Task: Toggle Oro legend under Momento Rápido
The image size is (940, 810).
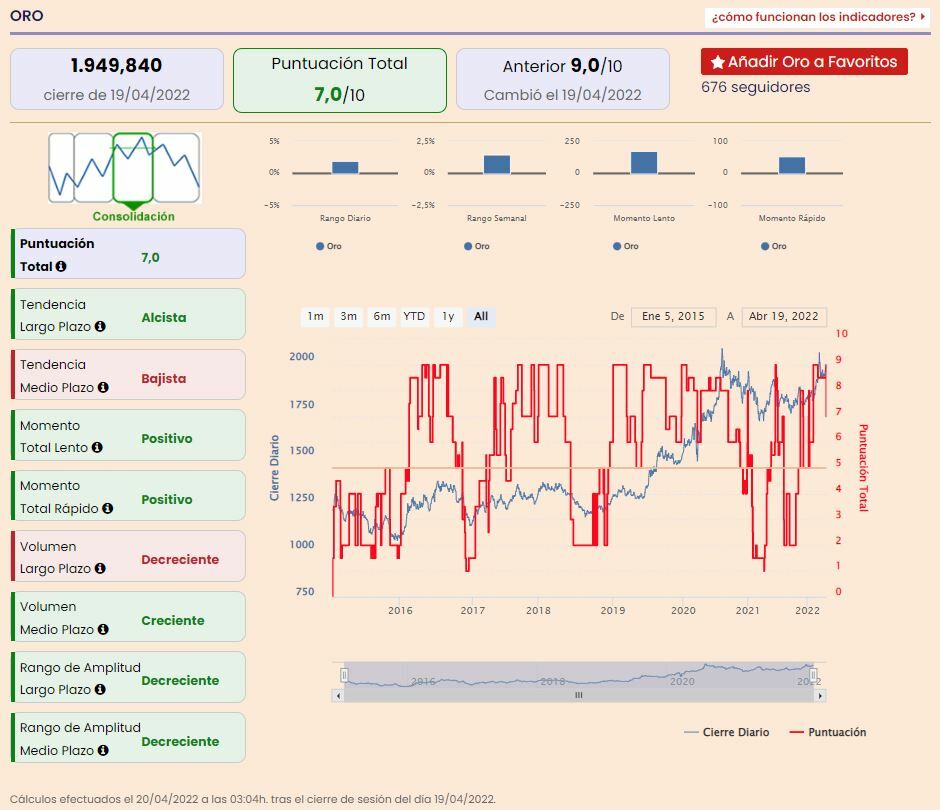Action: point(773,246)
